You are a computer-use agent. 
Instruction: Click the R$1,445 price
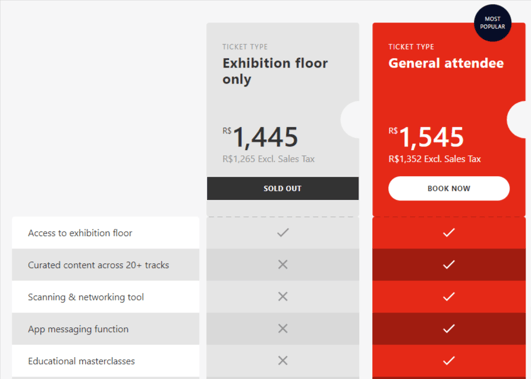pos(260,137)
